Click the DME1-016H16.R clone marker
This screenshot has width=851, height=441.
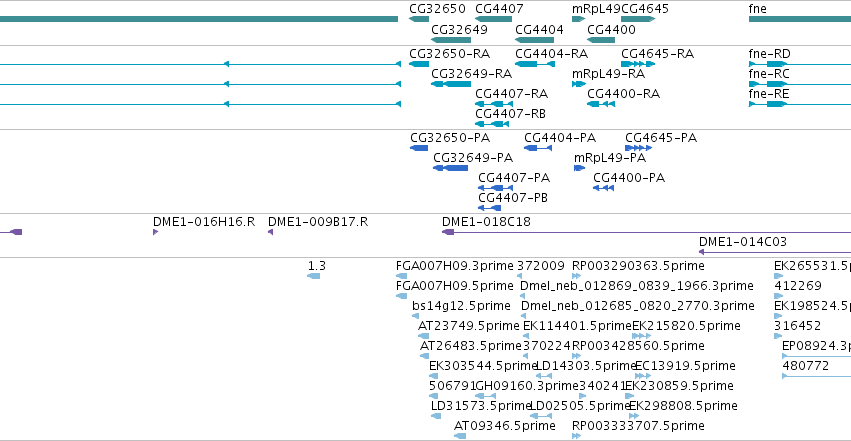tap(156, 232)
